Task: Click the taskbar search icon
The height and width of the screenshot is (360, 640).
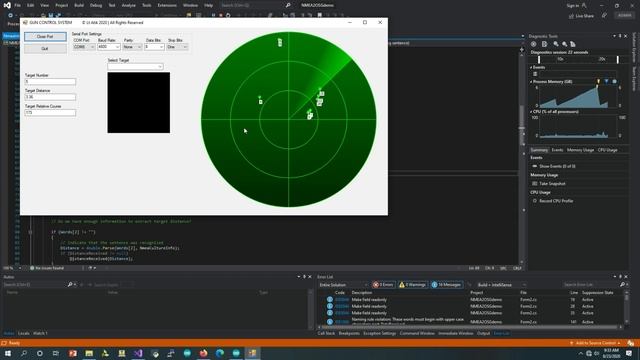Action: 24,353
